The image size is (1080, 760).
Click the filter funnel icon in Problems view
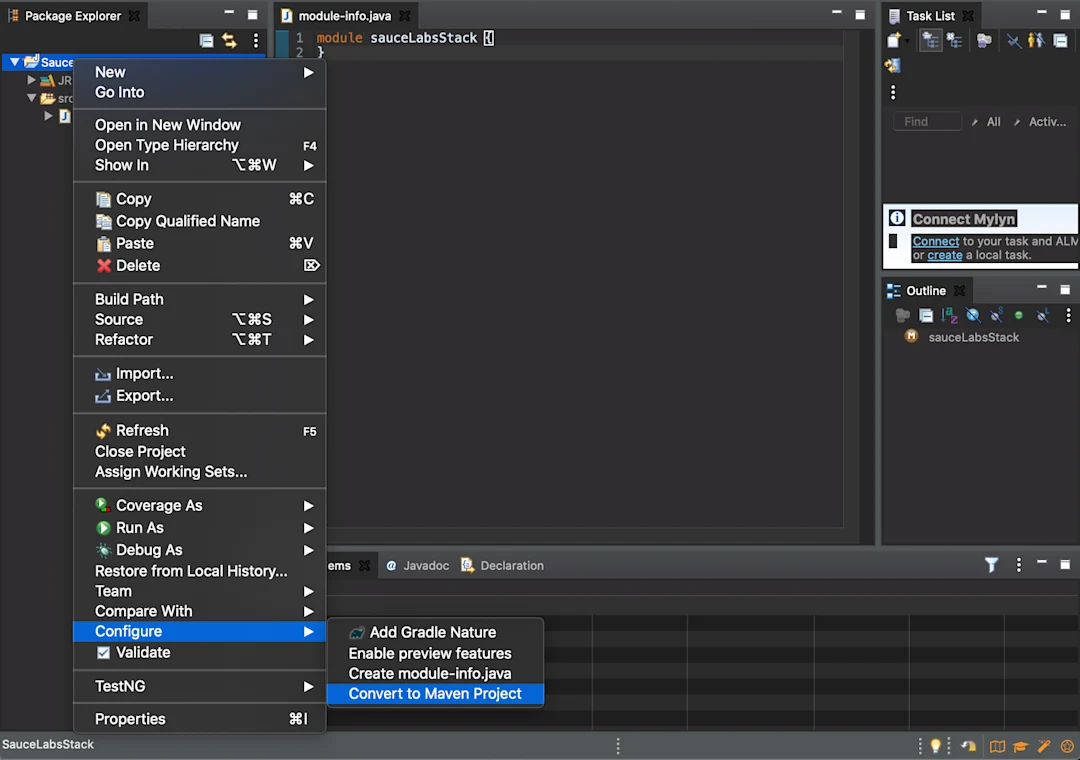(991, 565)
